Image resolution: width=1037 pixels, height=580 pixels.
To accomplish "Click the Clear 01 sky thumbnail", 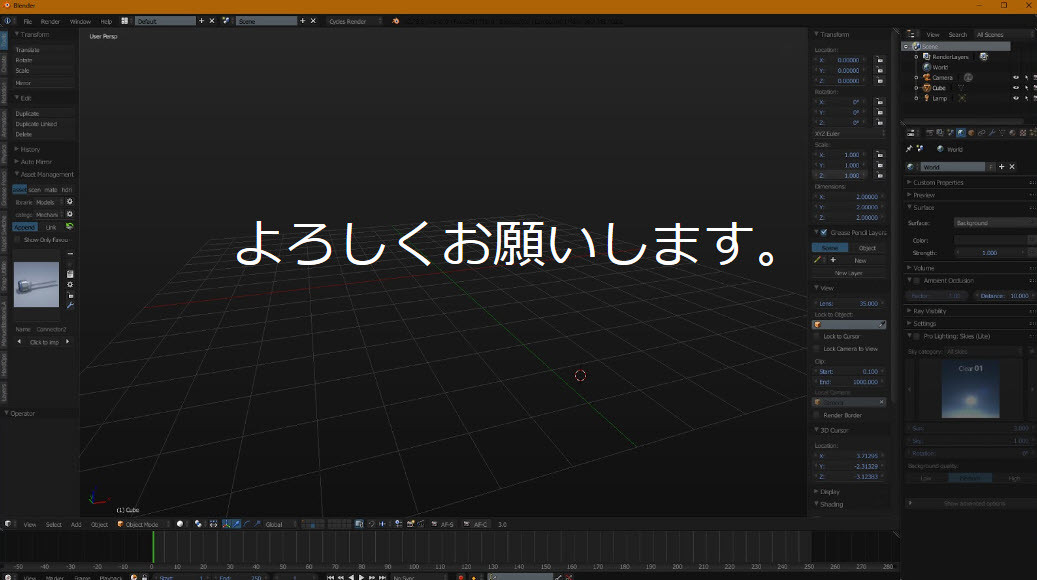I will [970, 390].
